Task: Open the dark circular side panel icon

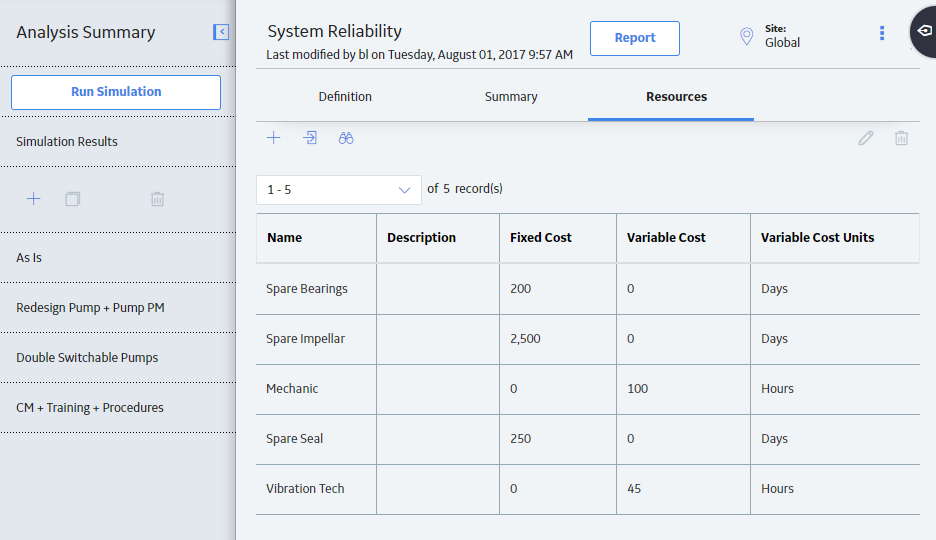Action: [924, 31]
